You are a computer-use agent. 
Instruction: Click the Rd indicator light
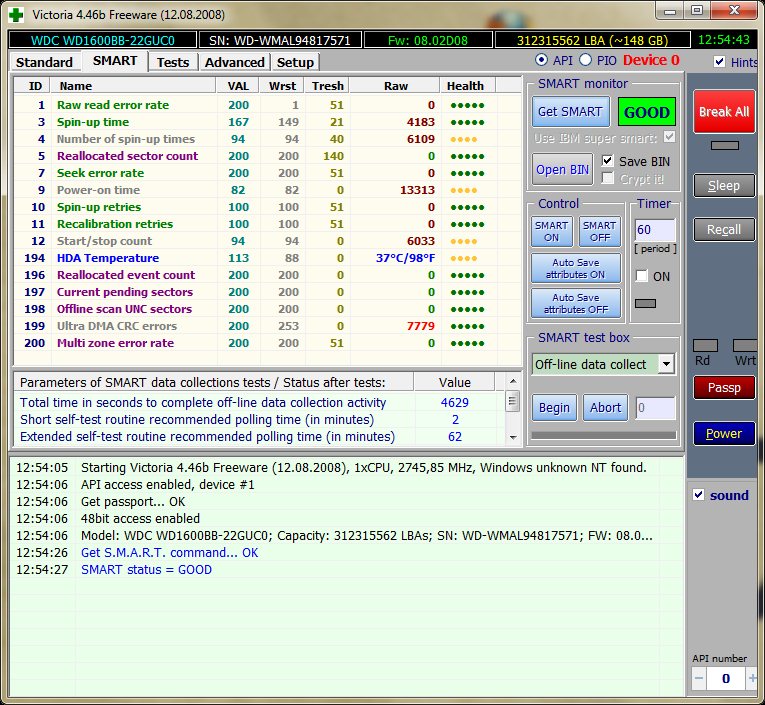click(x=705, y=345)
